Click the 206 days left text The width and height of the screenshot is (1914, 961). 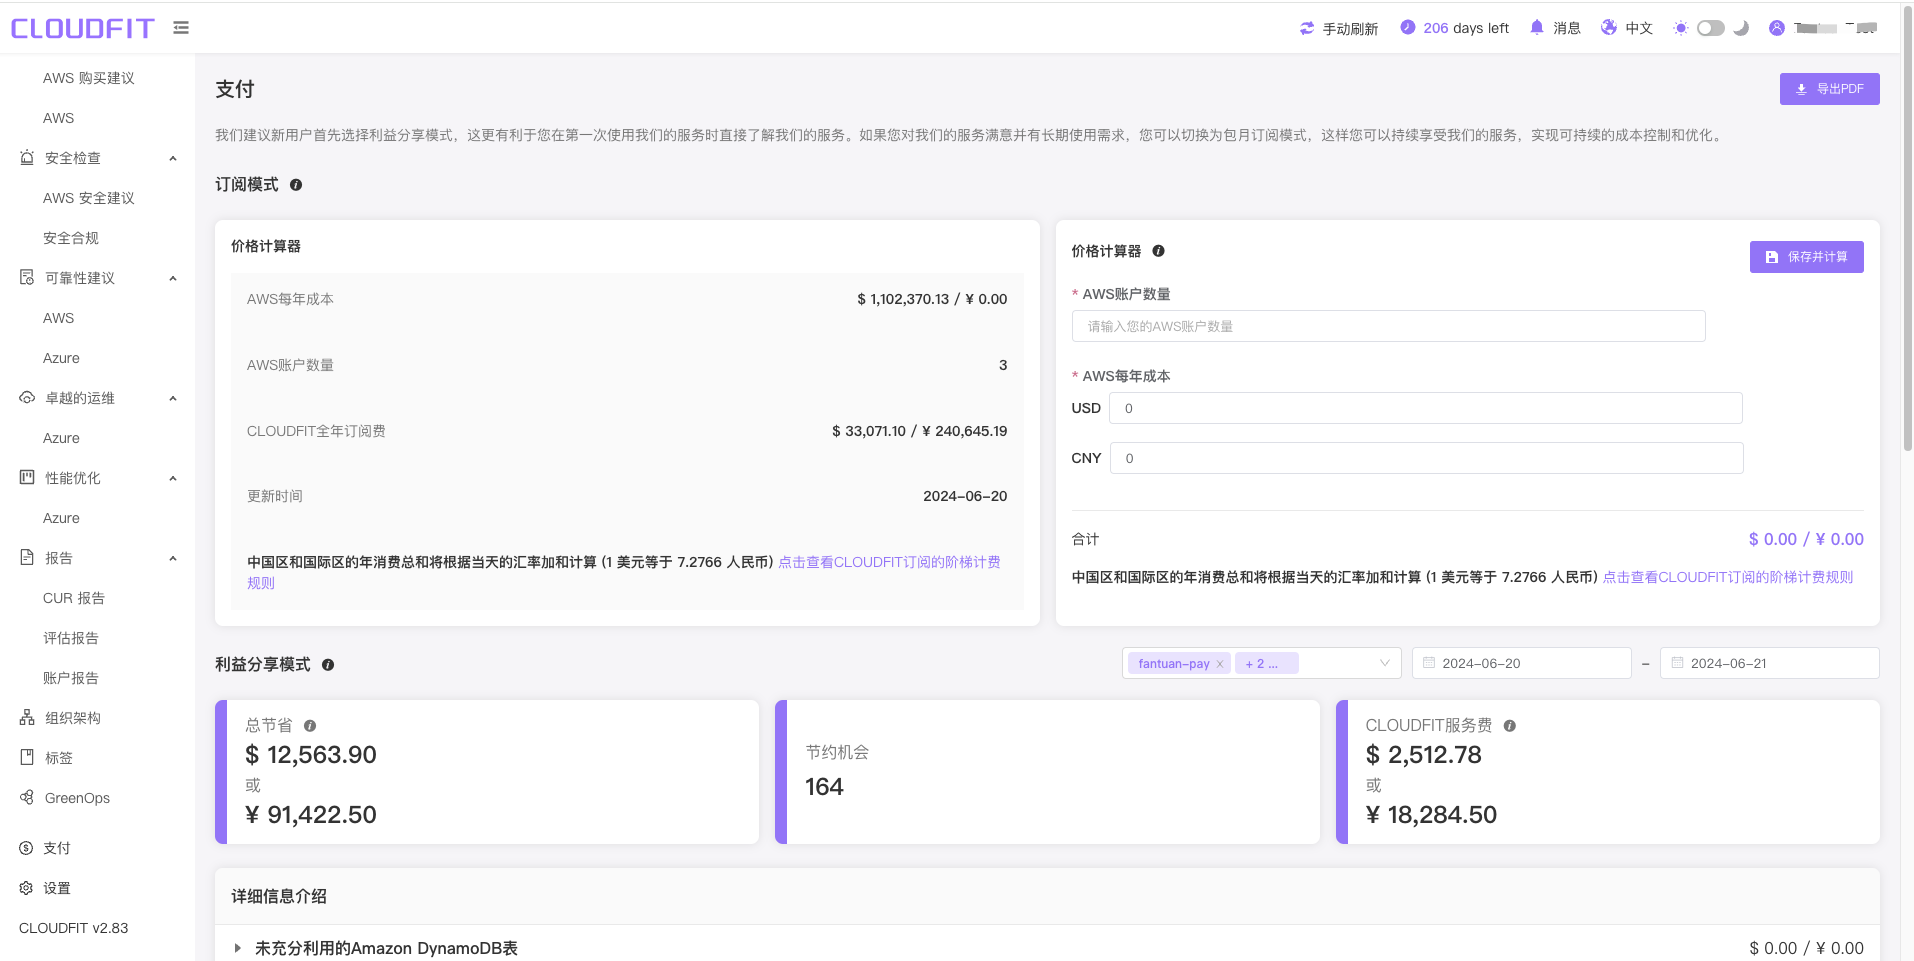1466,28
